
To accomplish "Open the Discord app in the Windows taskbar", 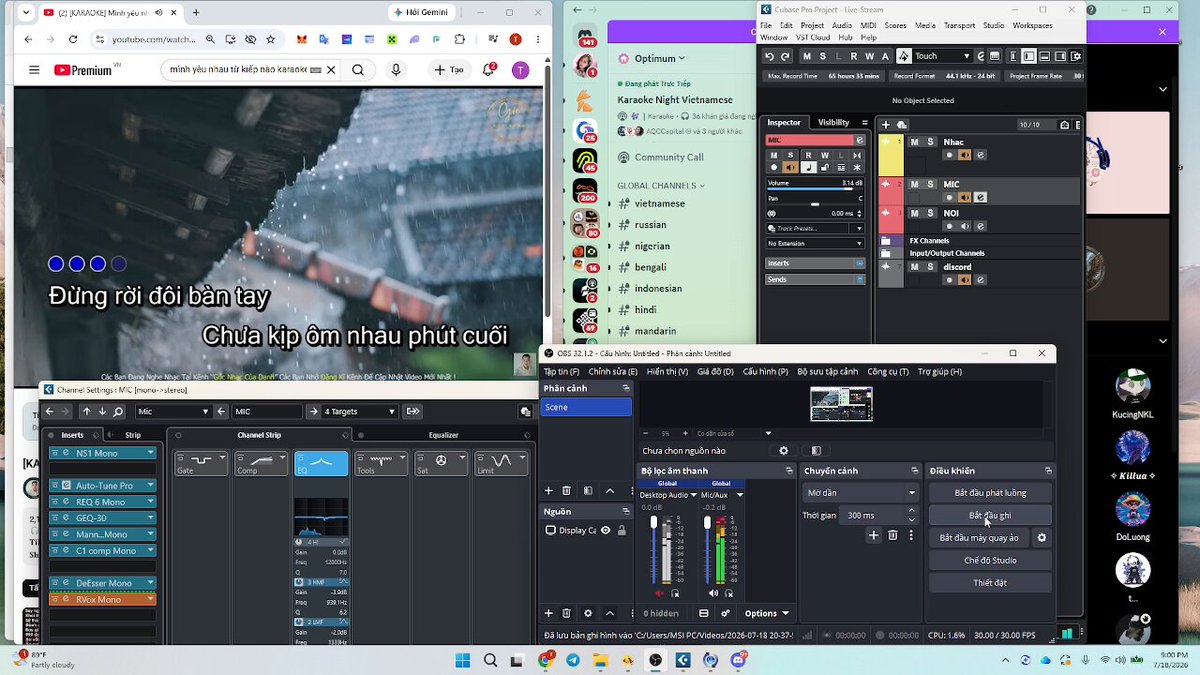I will (738, 660).
